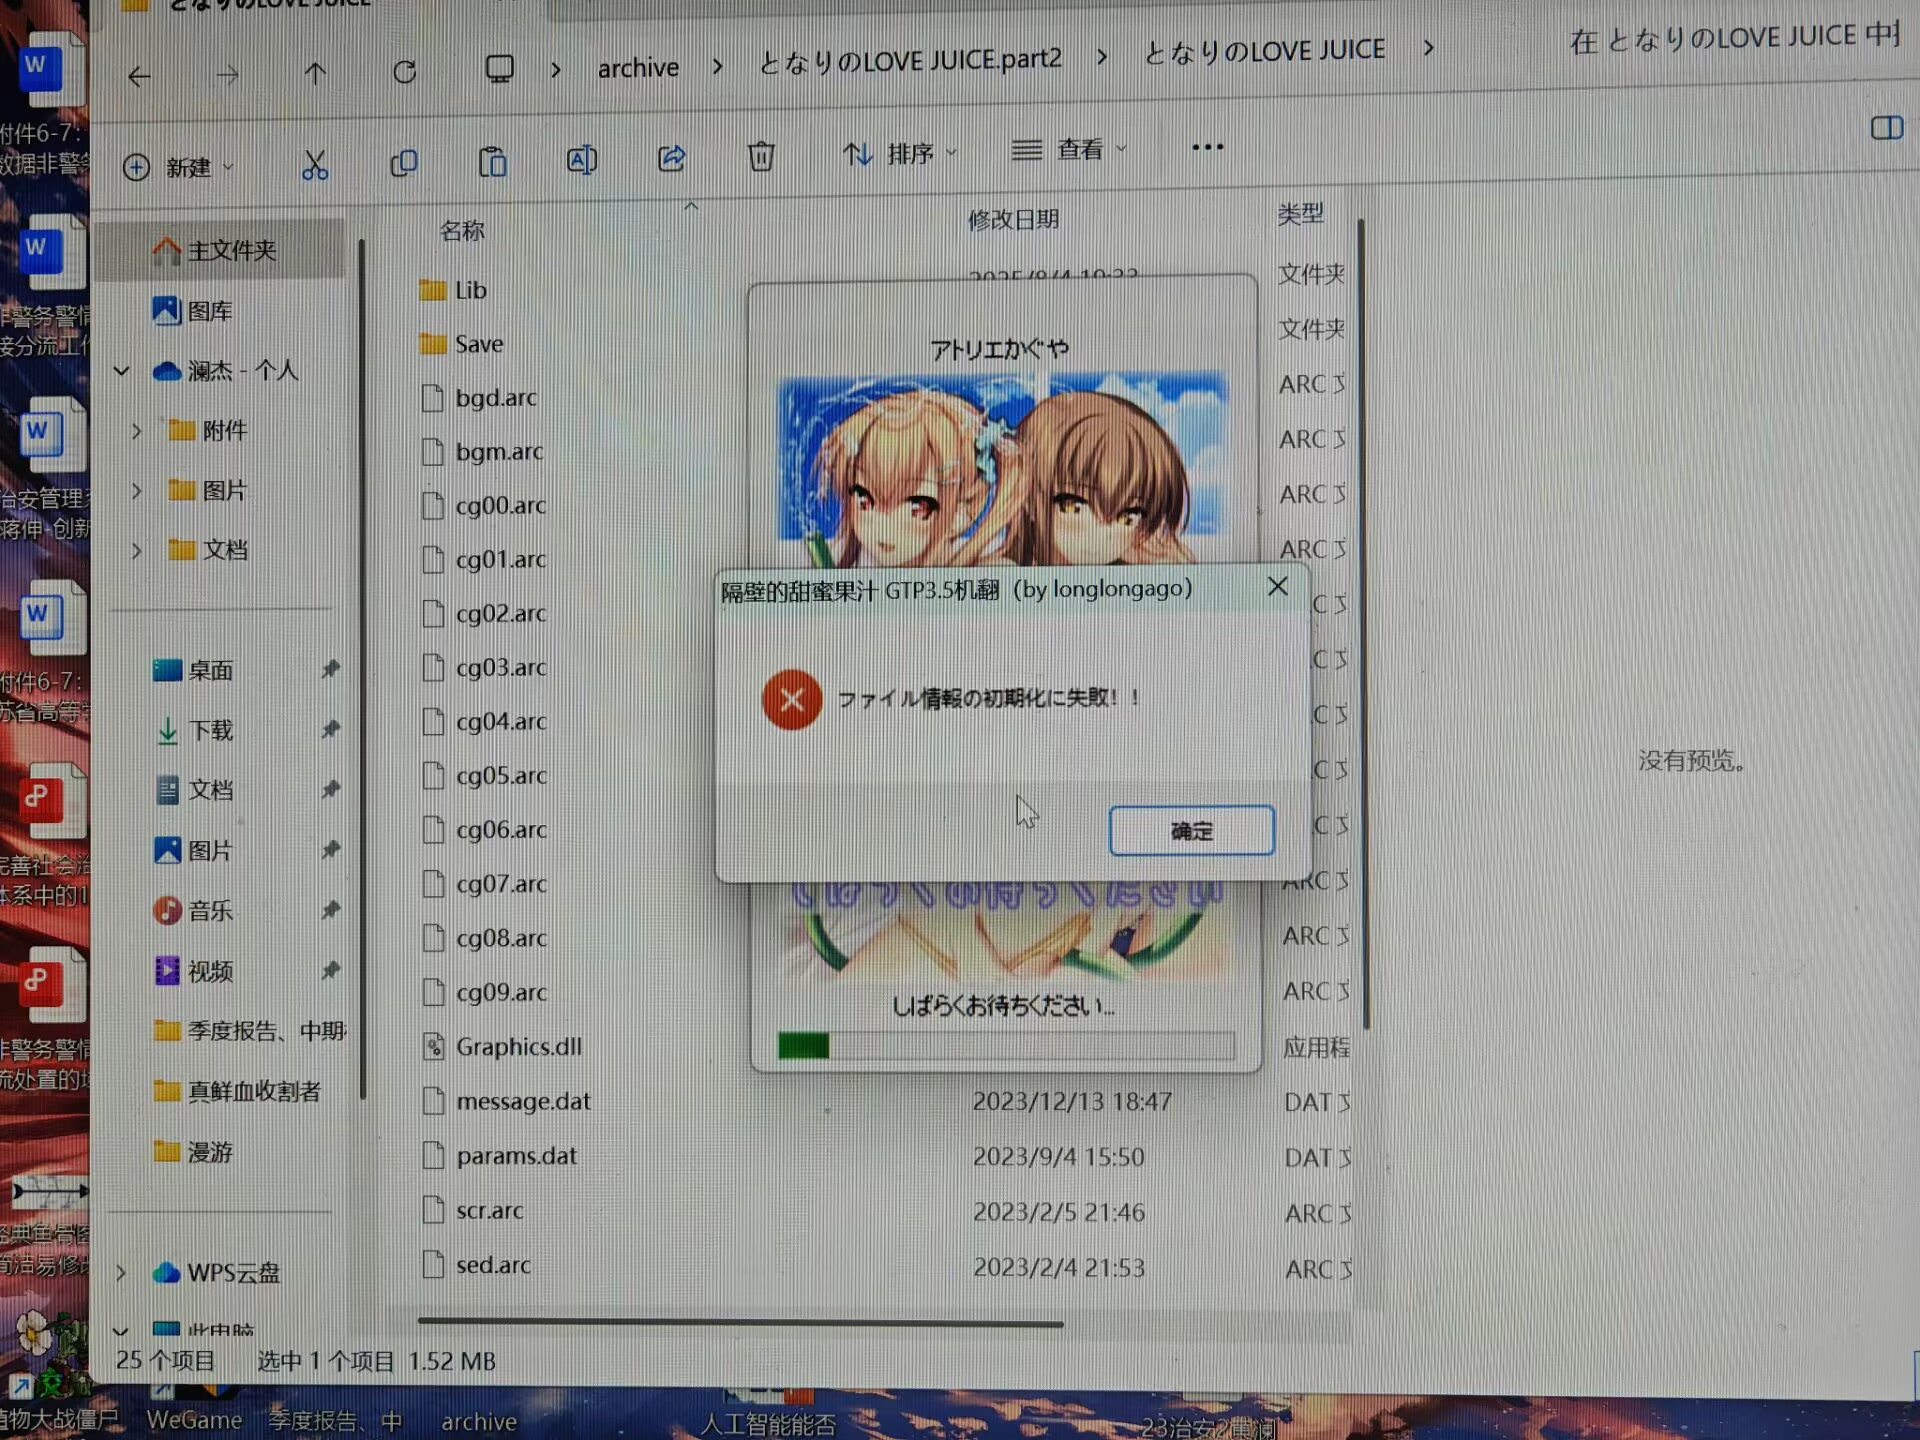Open WeGame from the taskbar
The height and width of the screenshot is (1440, 1920).
point(195,1419)
